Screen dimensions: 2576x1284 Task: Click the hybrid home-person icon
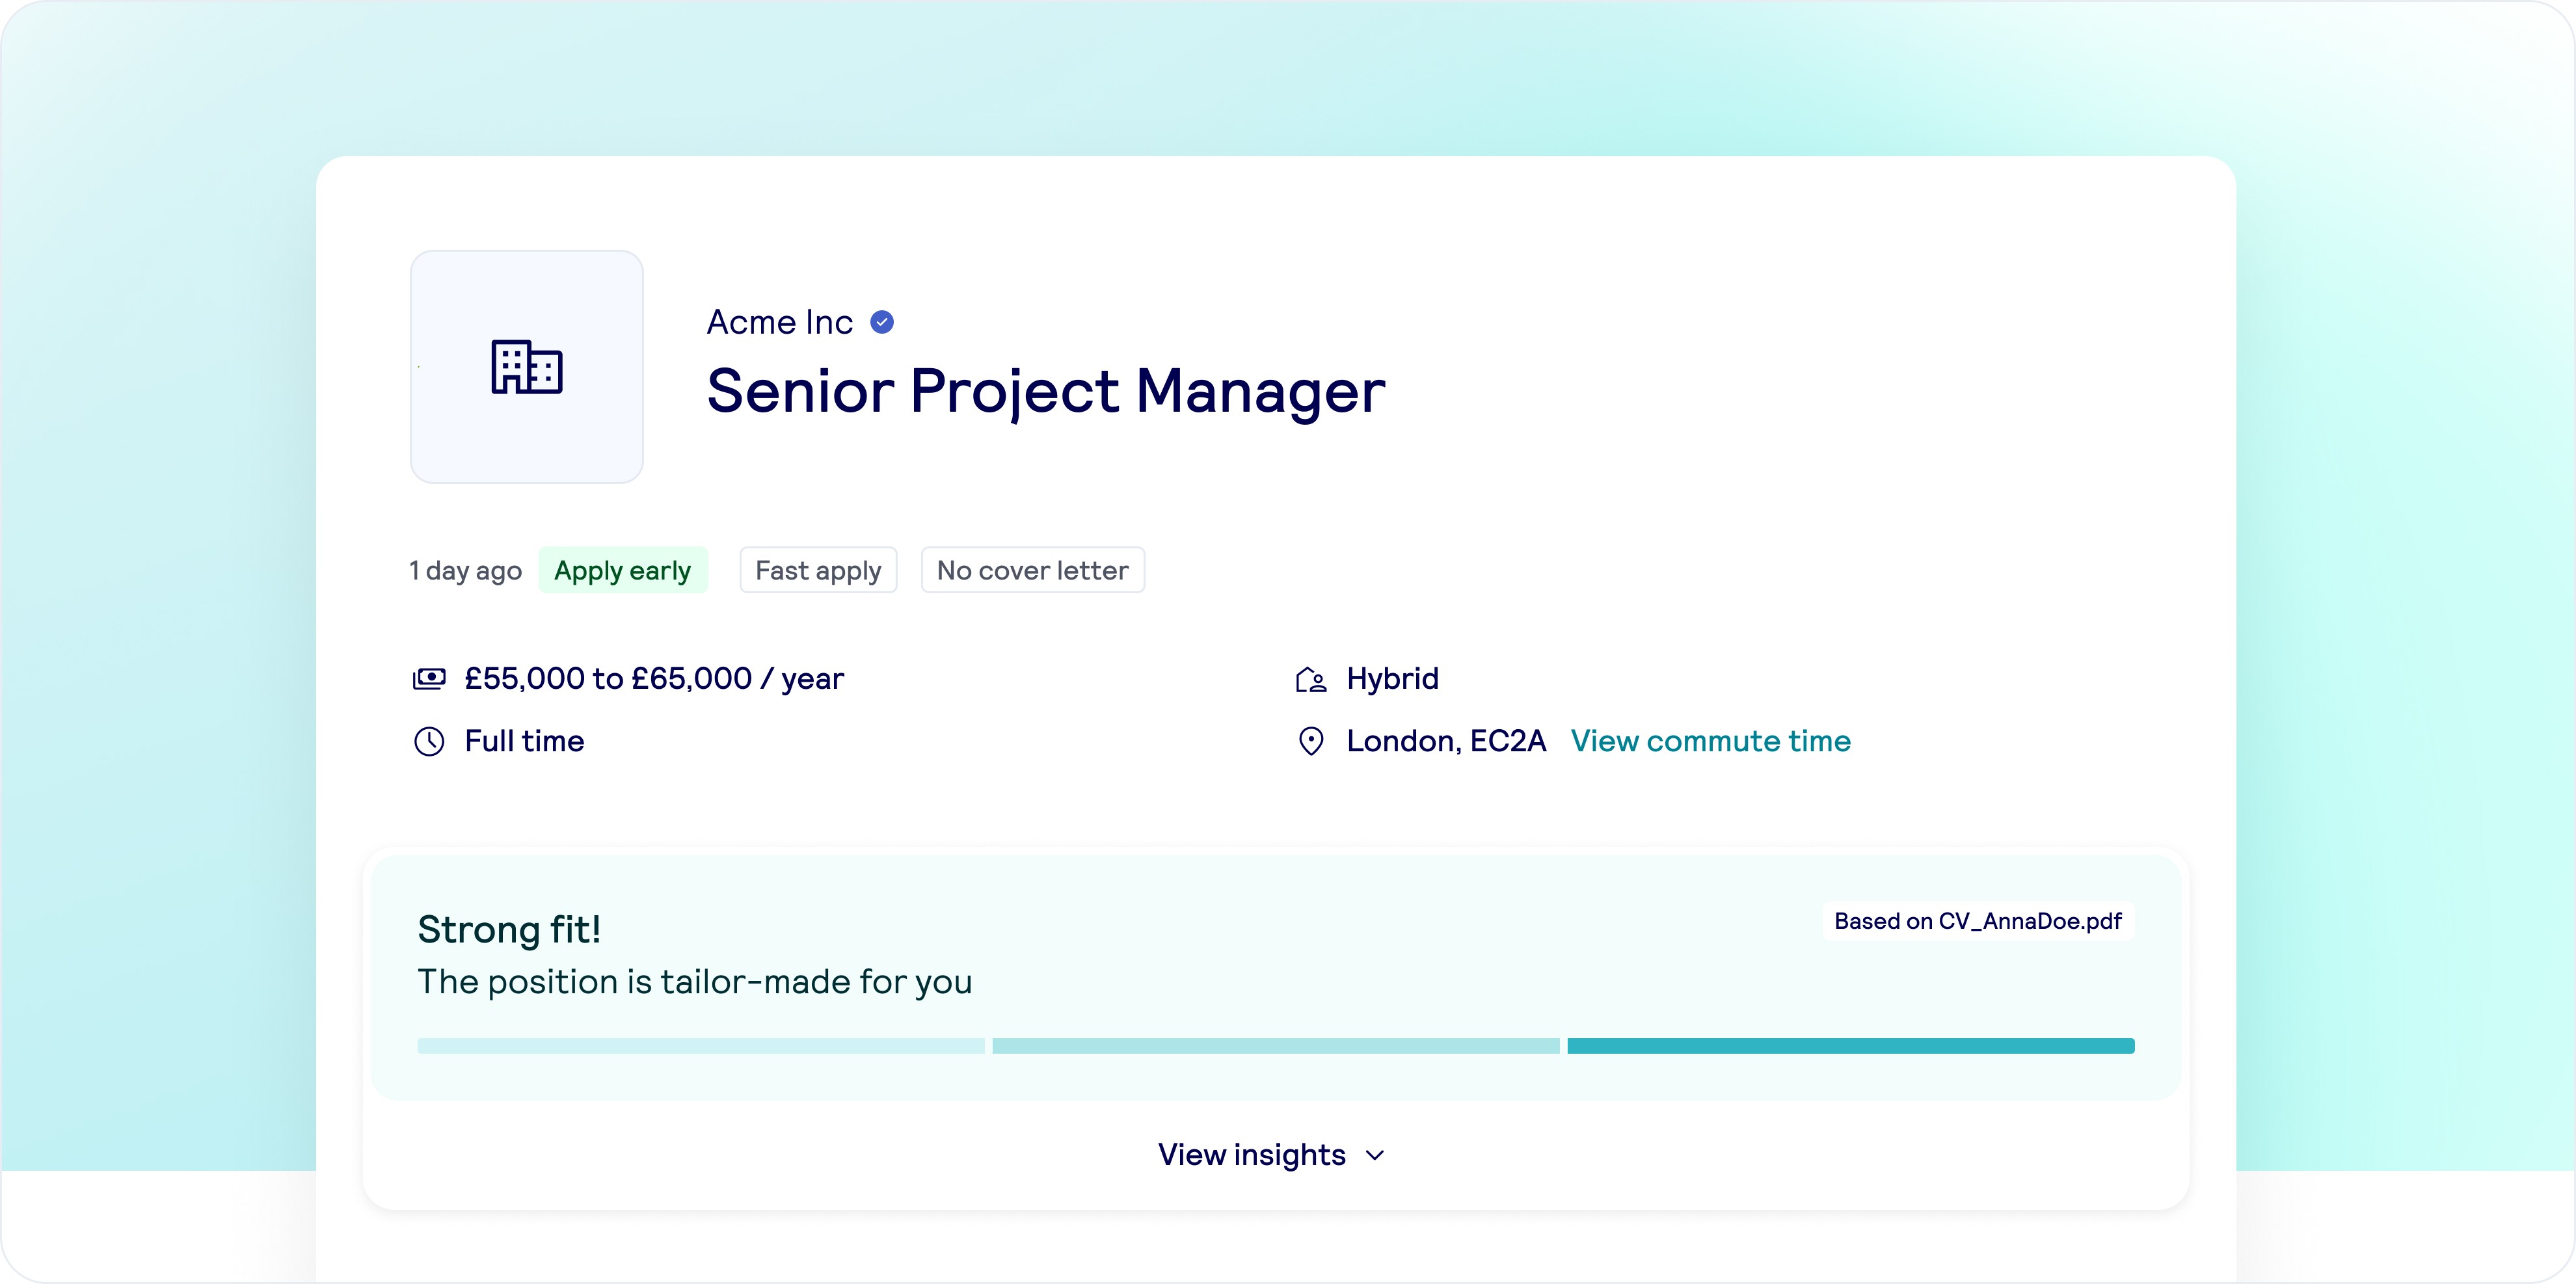coord(1310,680)
